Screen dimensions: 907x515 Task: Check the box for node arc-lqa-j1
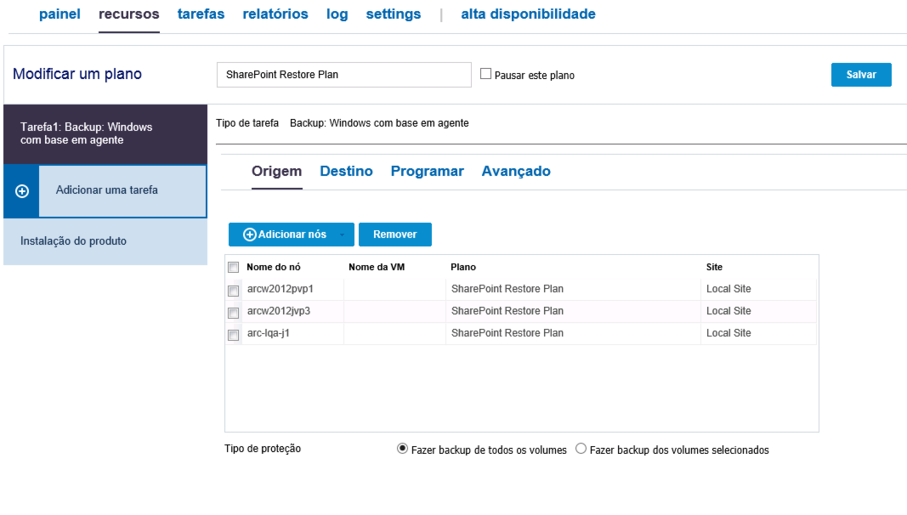pos(234,334)
